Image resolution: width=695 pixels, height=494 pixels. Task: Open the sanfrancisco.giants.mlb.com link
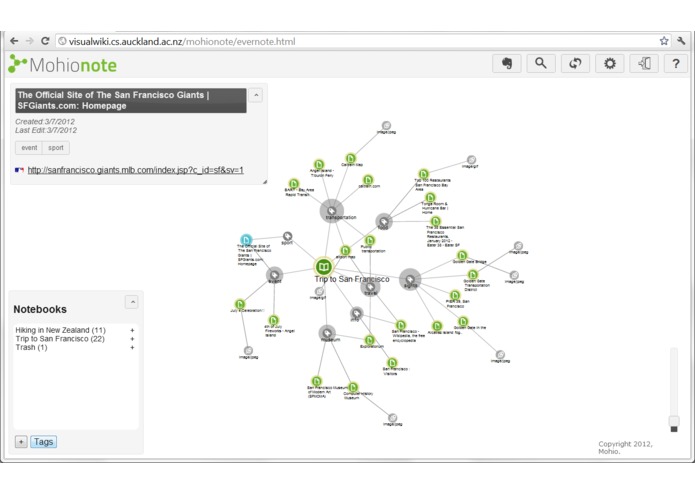click(136, 170)
